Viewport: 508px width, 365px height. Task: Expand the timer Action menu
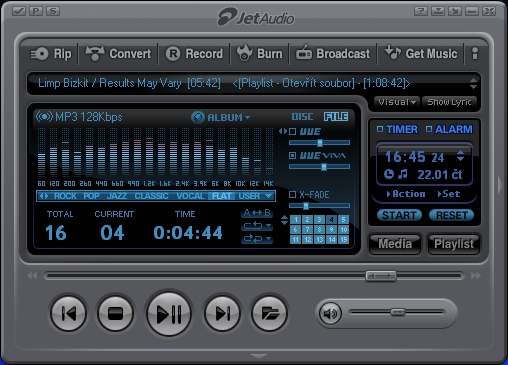[x=406, y=194]
